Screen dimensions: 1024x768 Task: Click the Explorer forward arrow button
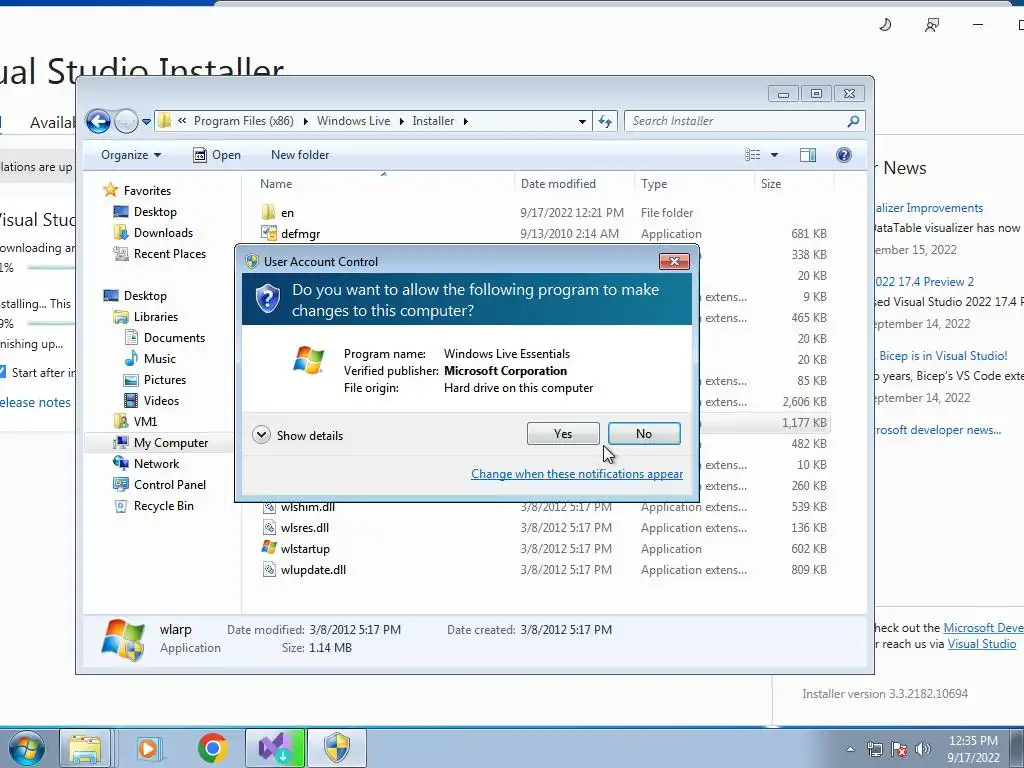(x=125, y=121)
